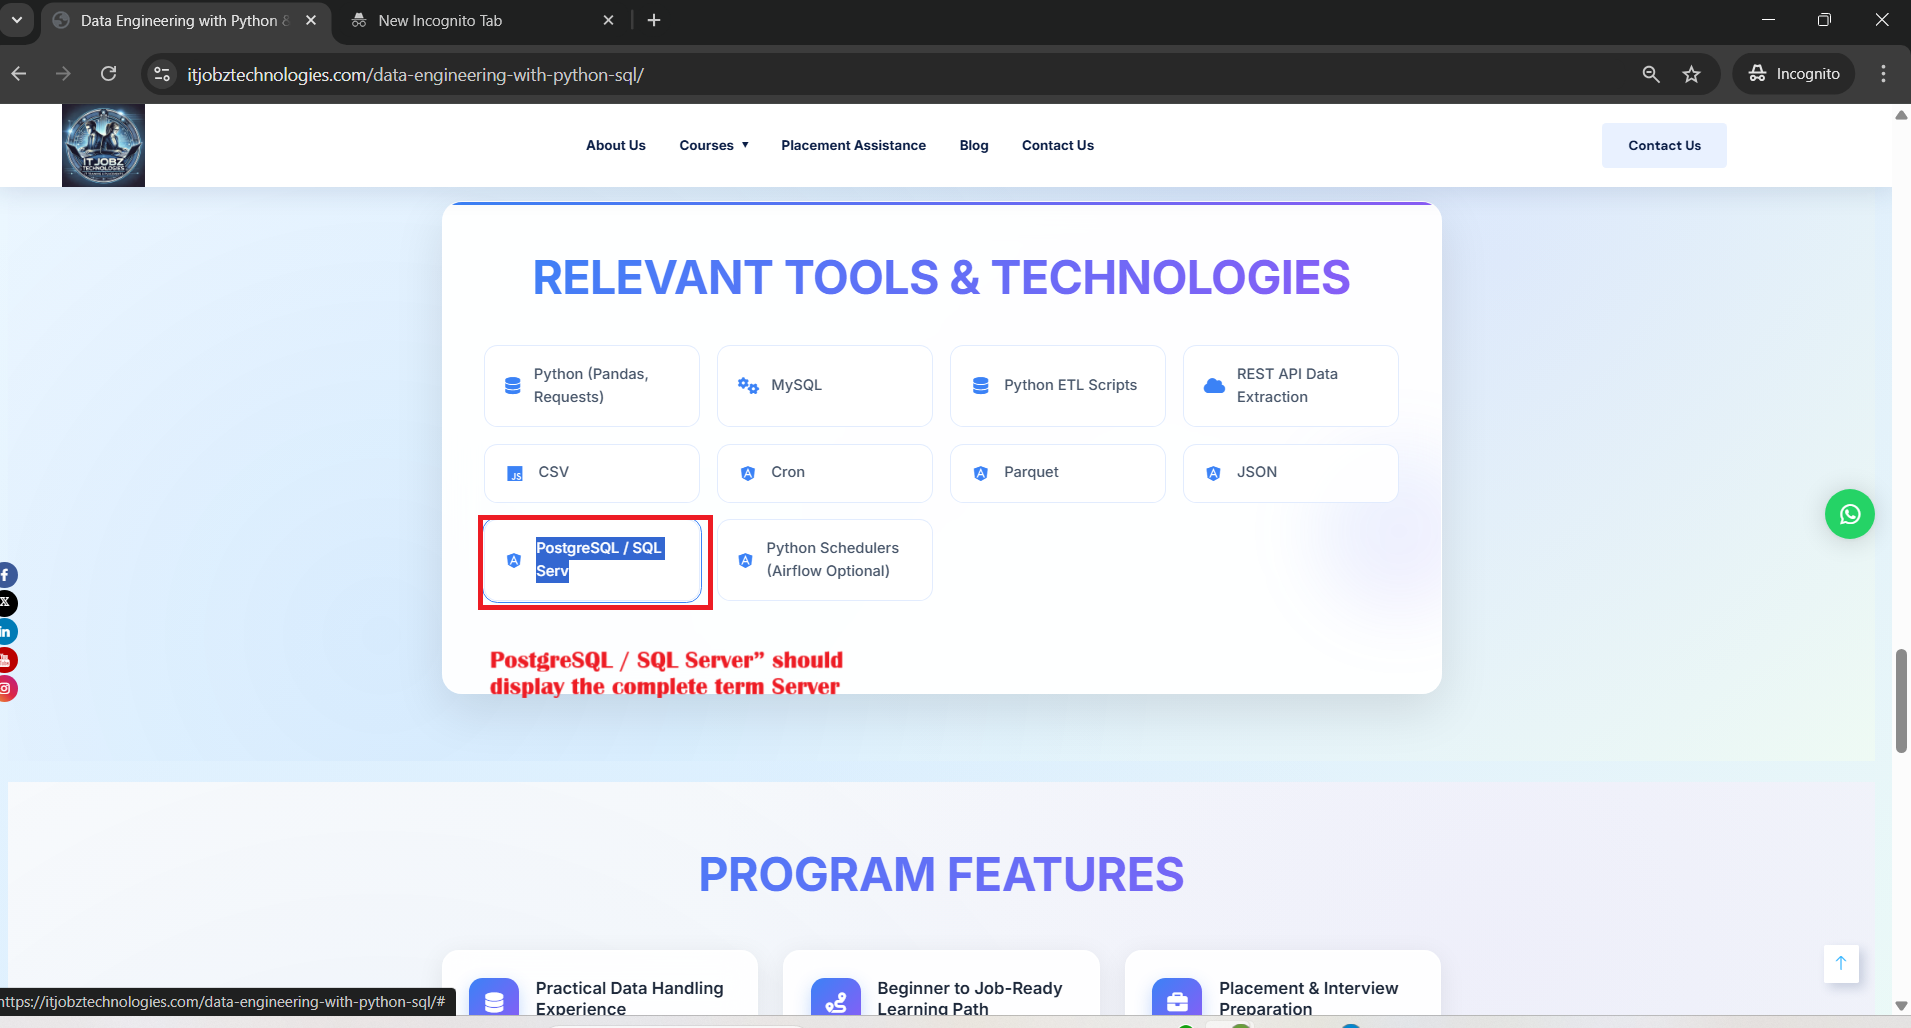Open the Placement Assistance link

coord(853,145)
